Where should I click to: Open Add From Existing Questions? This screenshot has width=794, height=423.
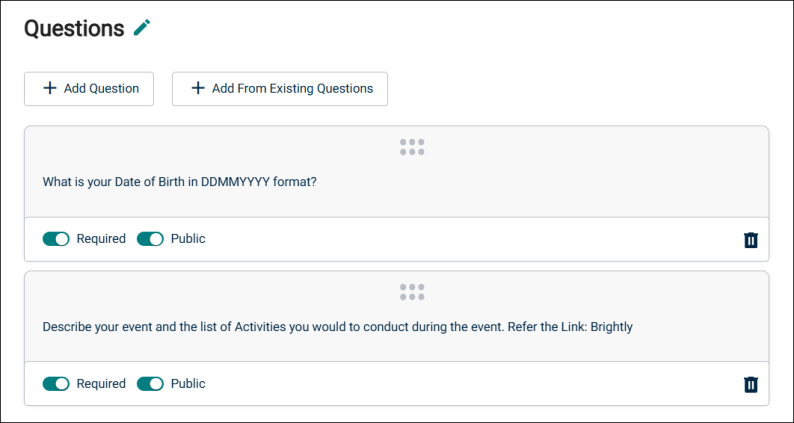pos(280,89)
